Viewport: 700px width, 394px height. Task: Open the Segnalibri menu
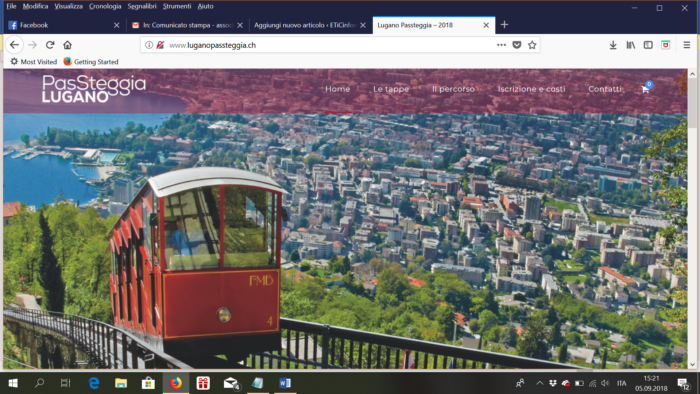142,6
